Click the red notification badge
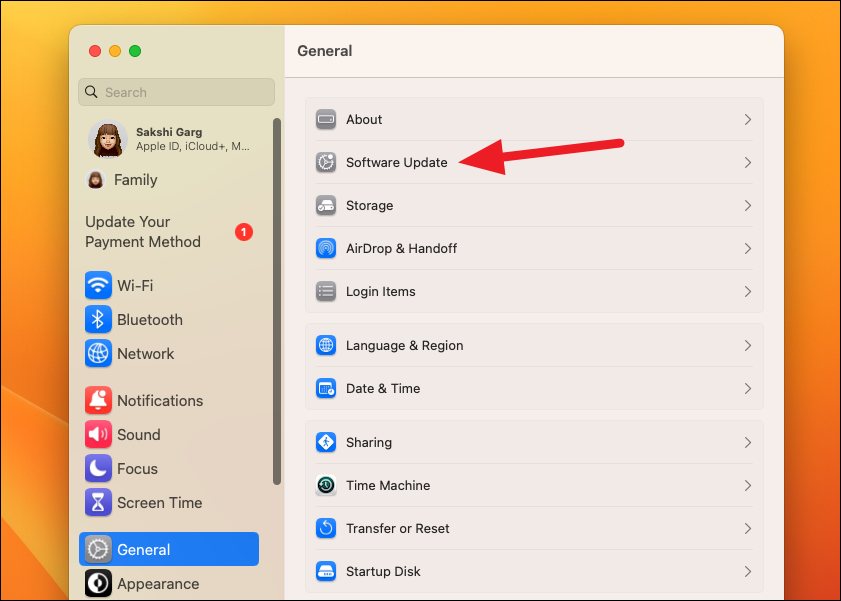This screenshot has height=601, width=841. [x=244, y=232]
